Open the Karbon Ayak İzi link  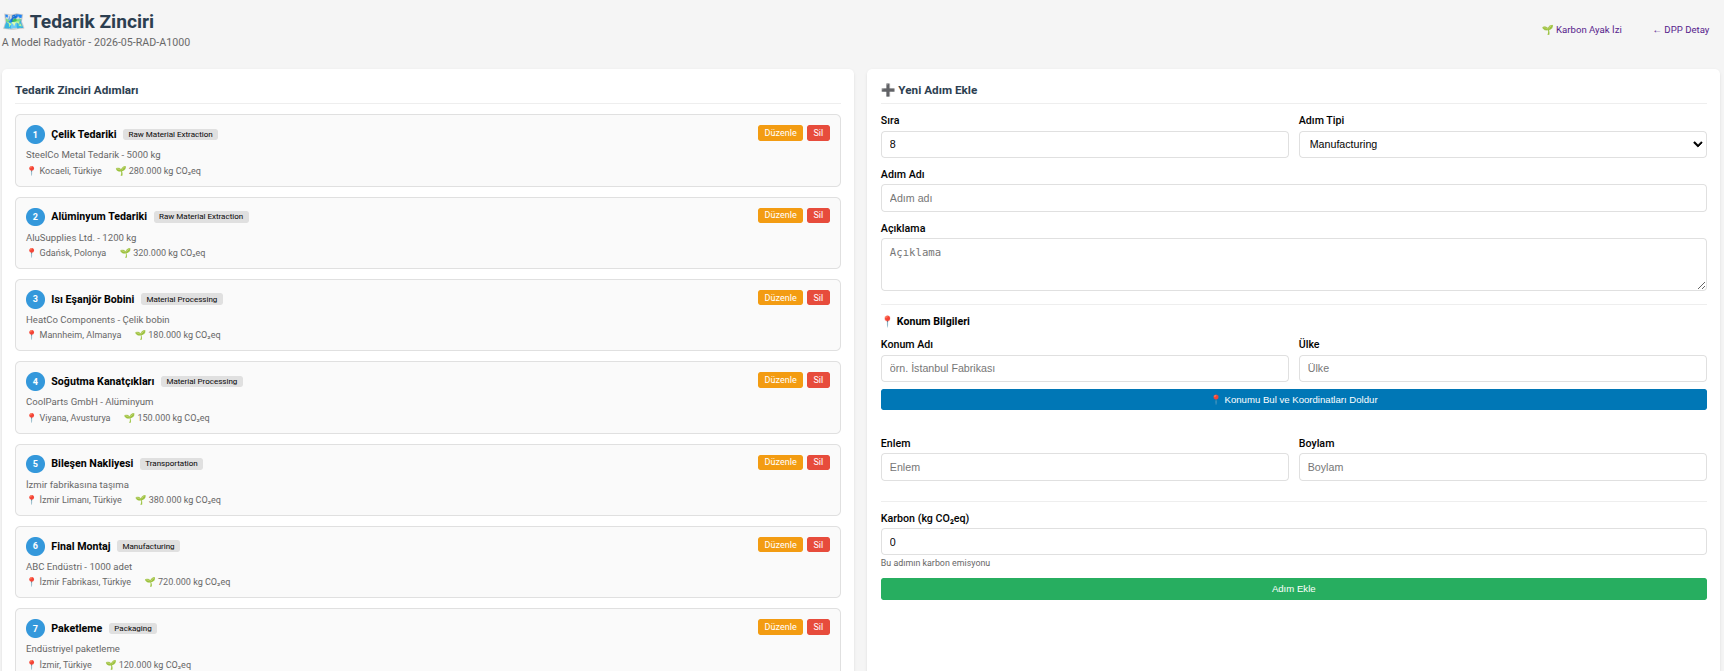[1582, 30]
